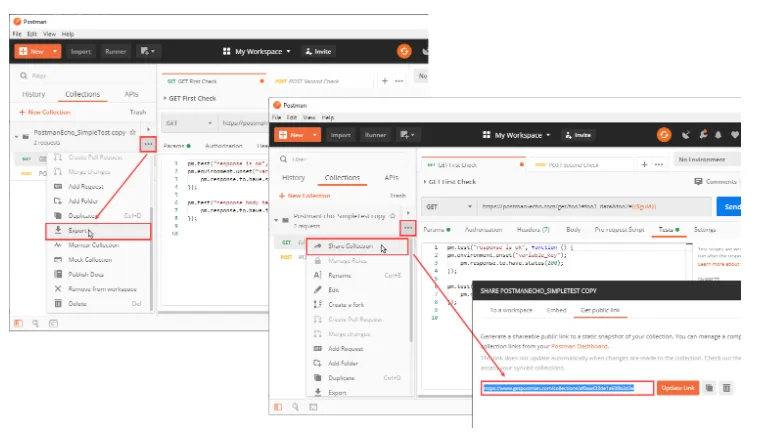This screenshot has width=777, height=446.
Task: Click the heart icon in front window header
Action: coord(735,135)
